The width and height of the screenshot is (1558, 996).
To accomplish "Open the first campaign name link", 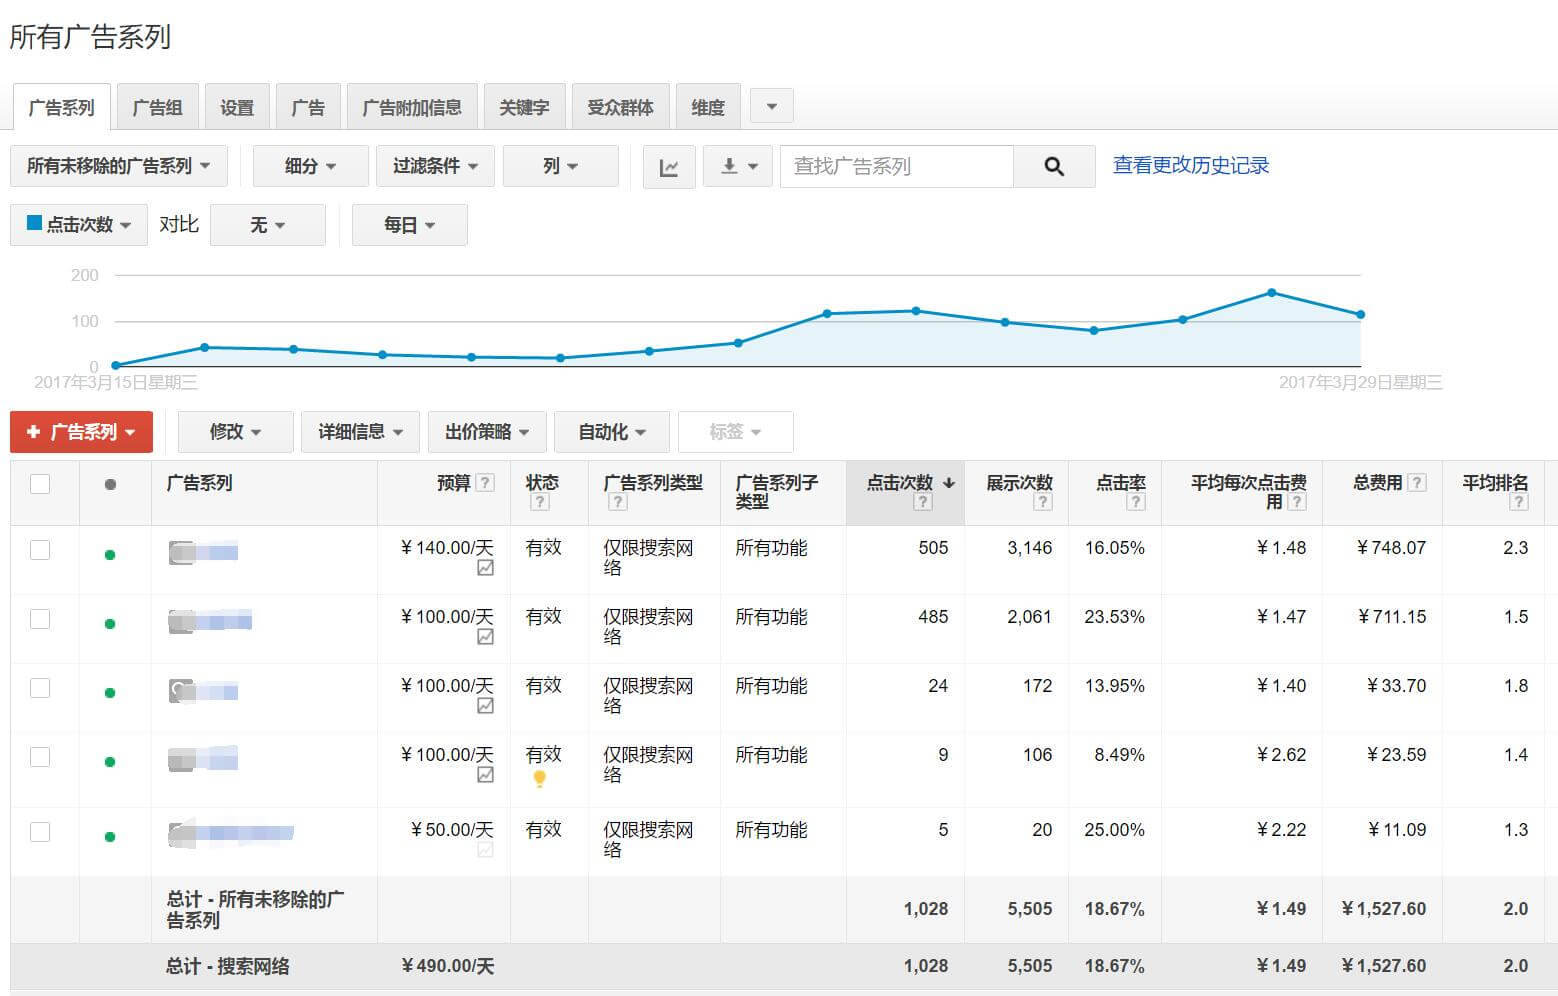I will (x=203, y=551).
